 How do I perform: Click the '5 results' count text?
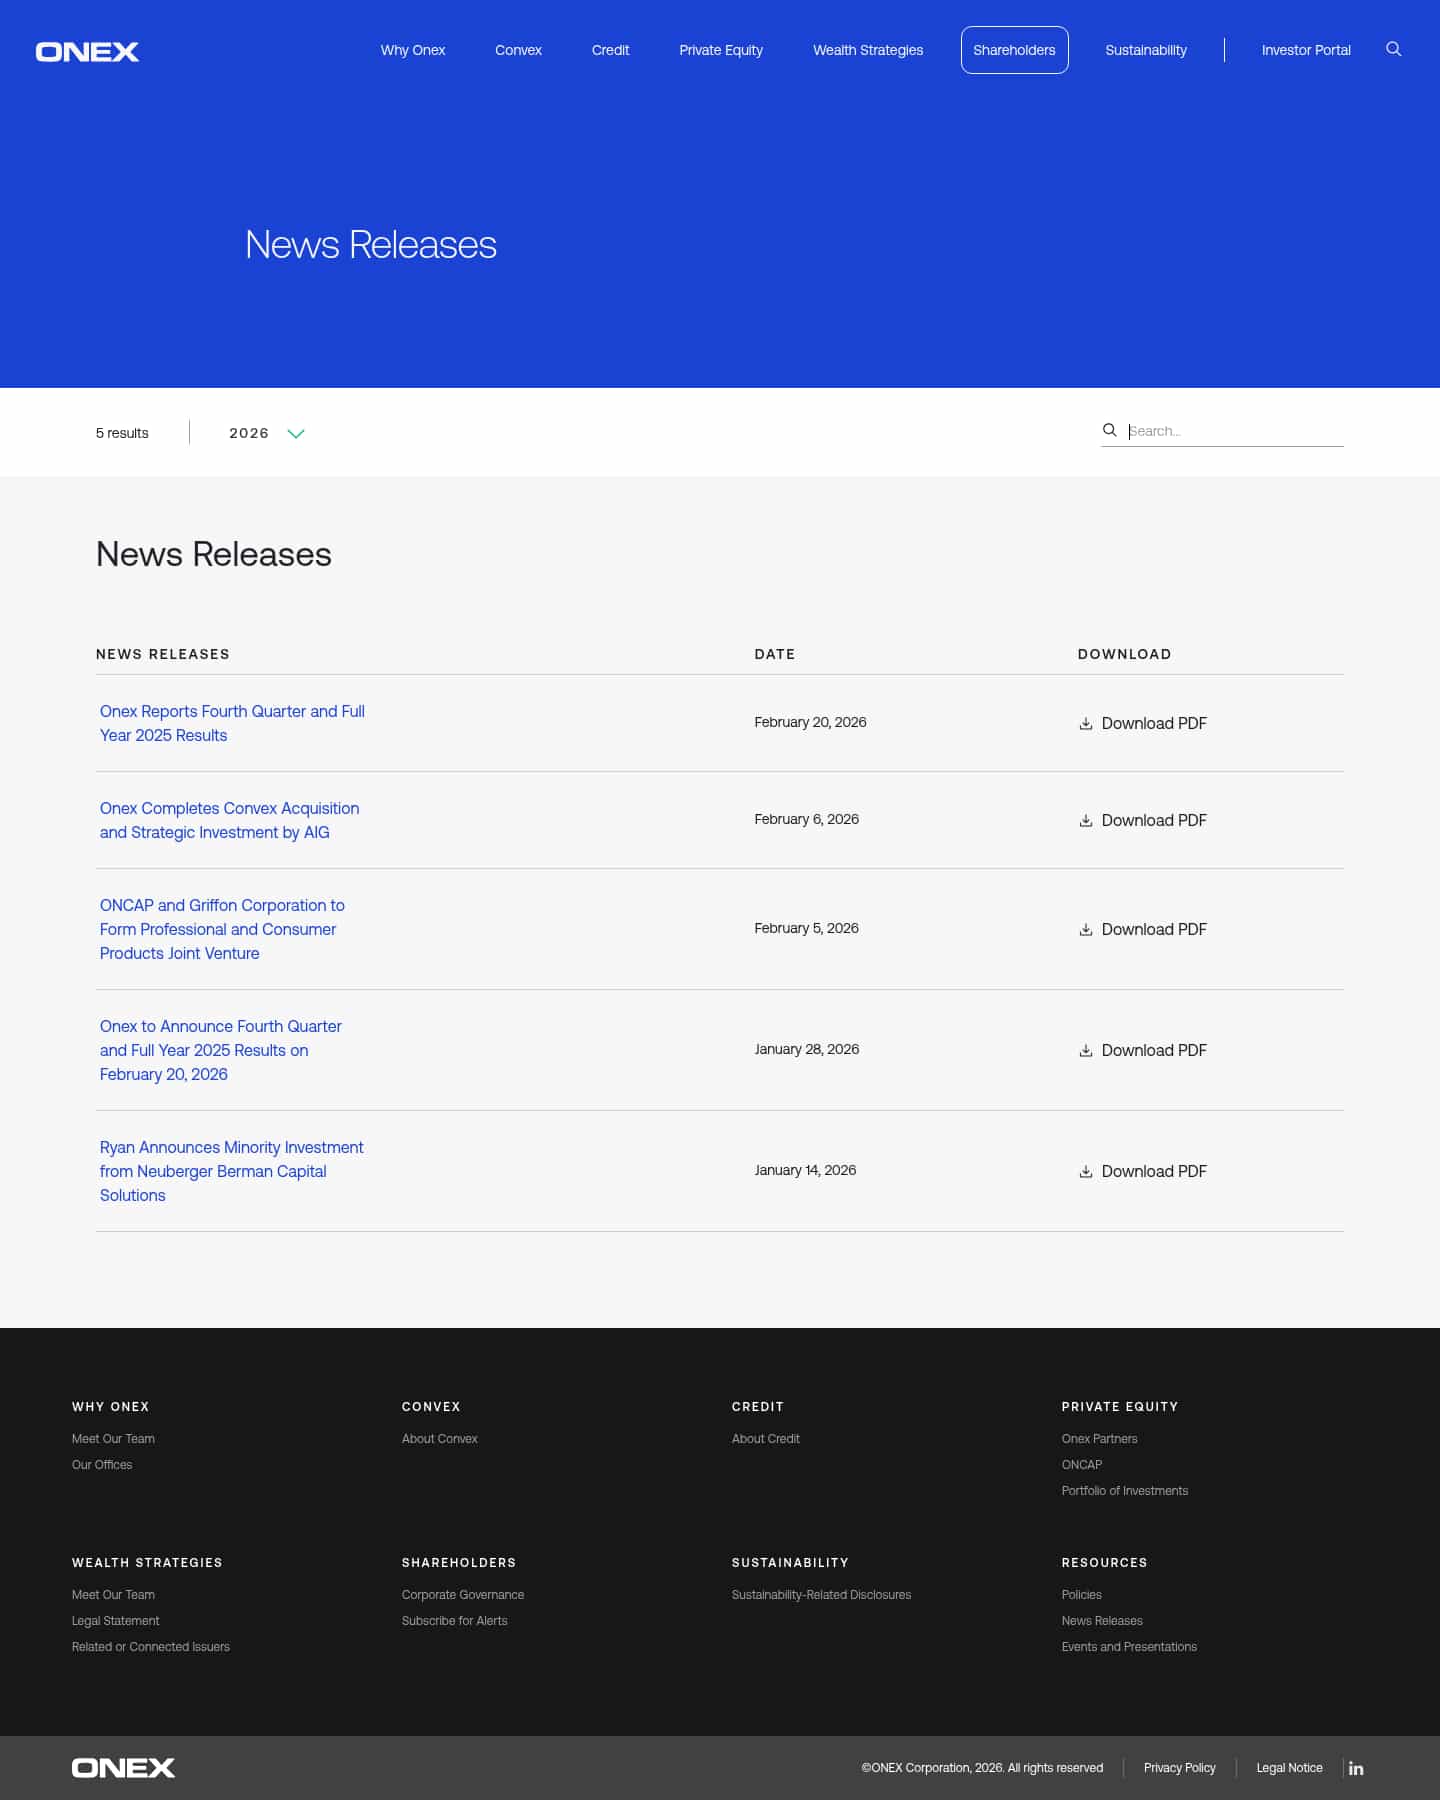click(x=122, y=433)
